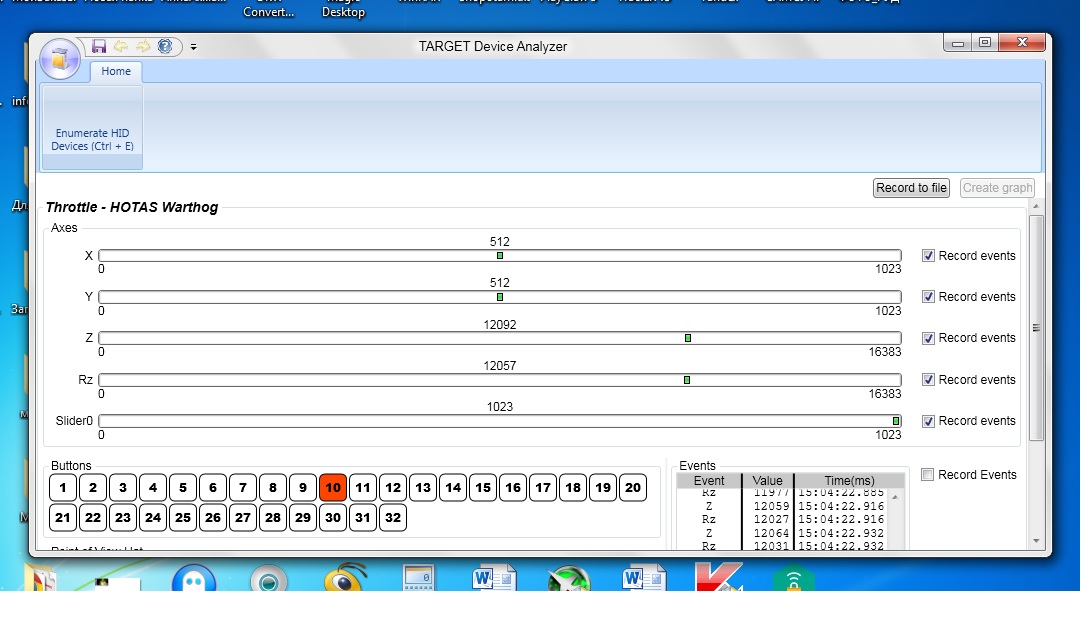
Task: Click button 21 indicator
Action: 63,518
